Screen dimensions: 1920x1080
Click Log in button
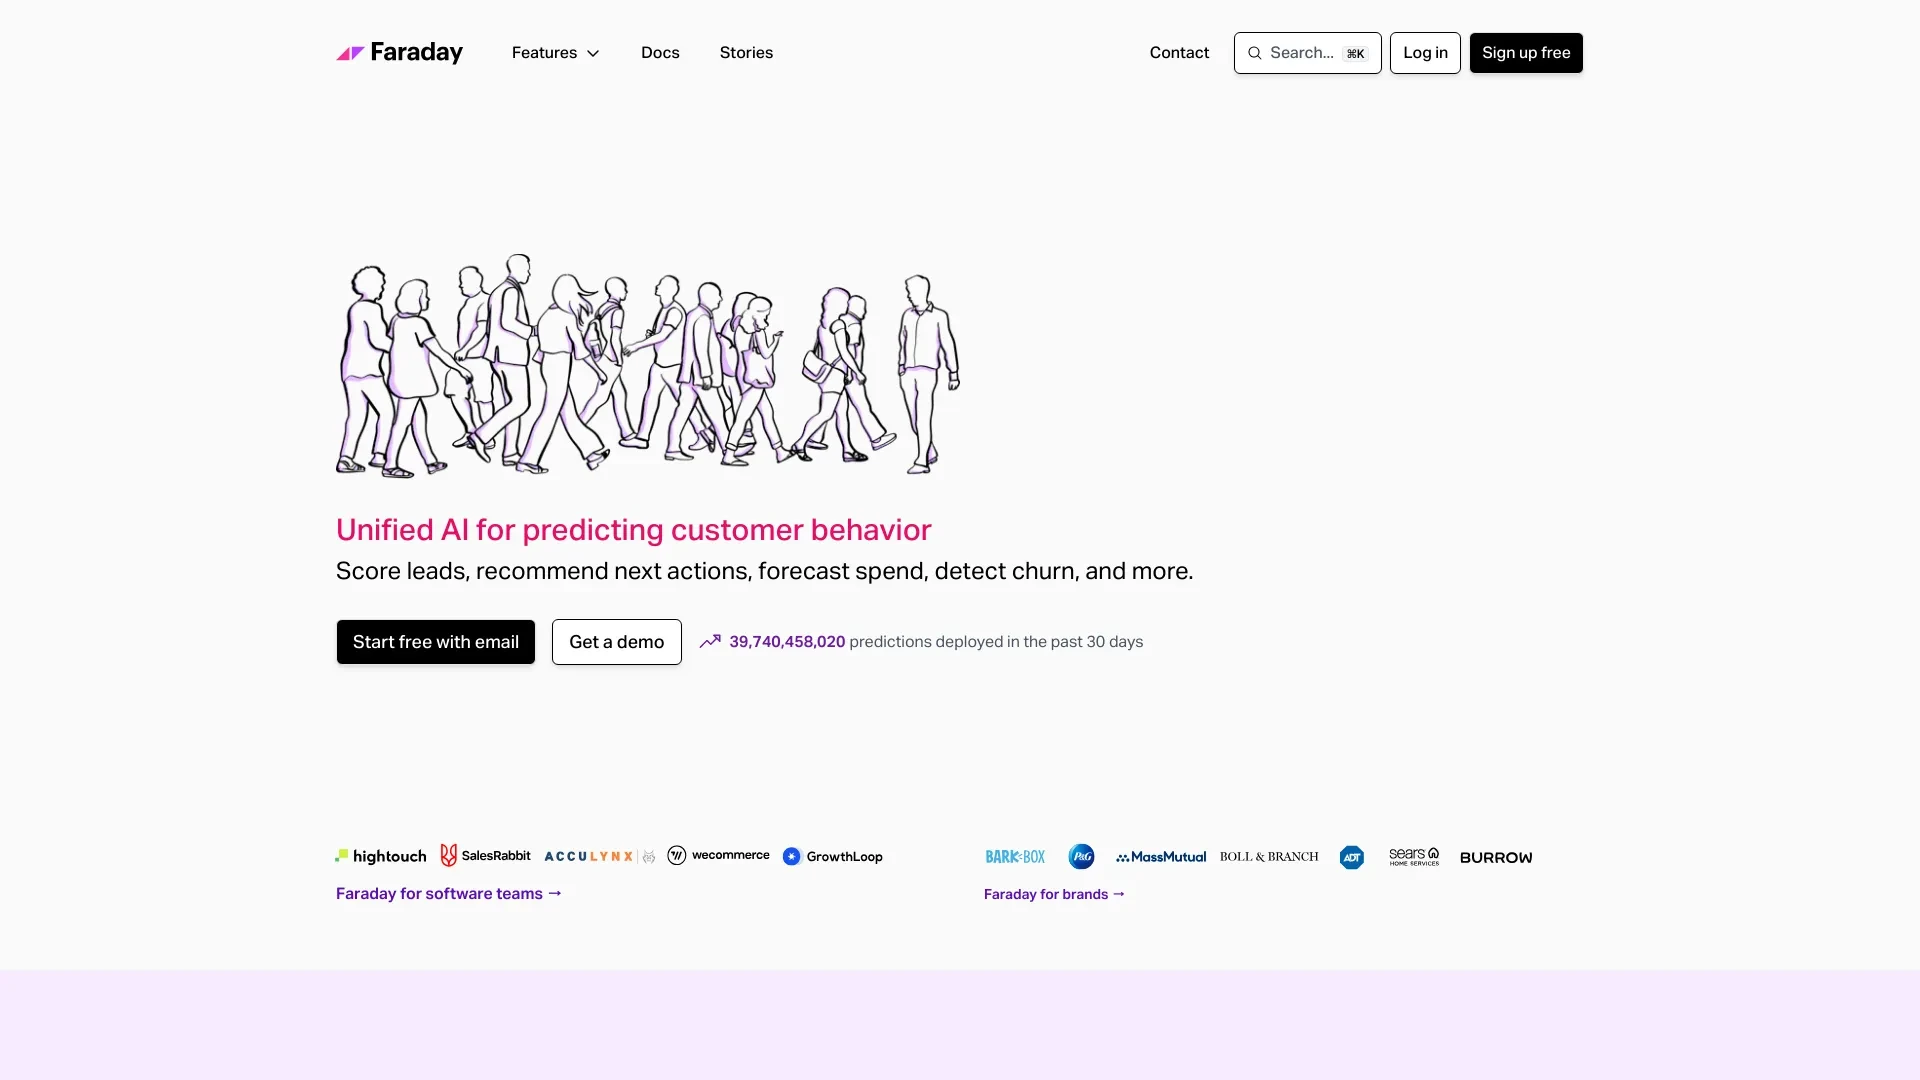(1424, 53)
